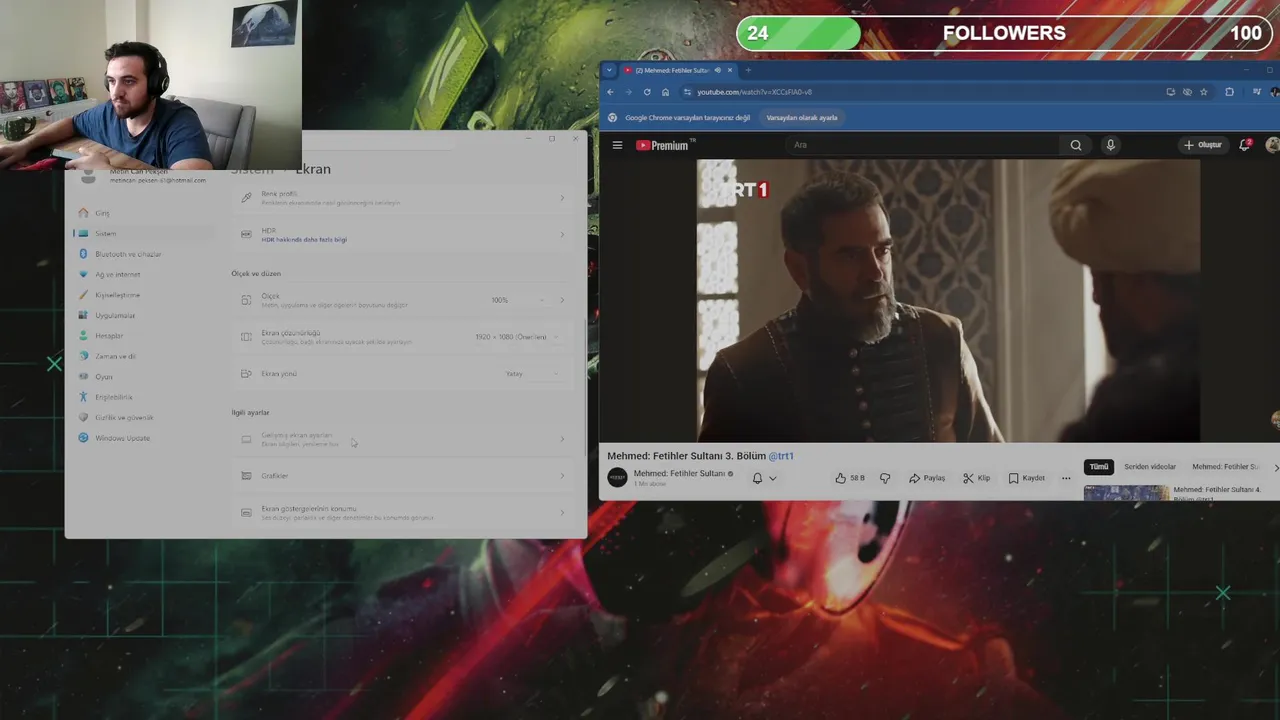Image resolution: width=1280 pixels, height=720 pixels.
Task: Open Windows Update in Settings sidebar
Action: pos(142,438)
